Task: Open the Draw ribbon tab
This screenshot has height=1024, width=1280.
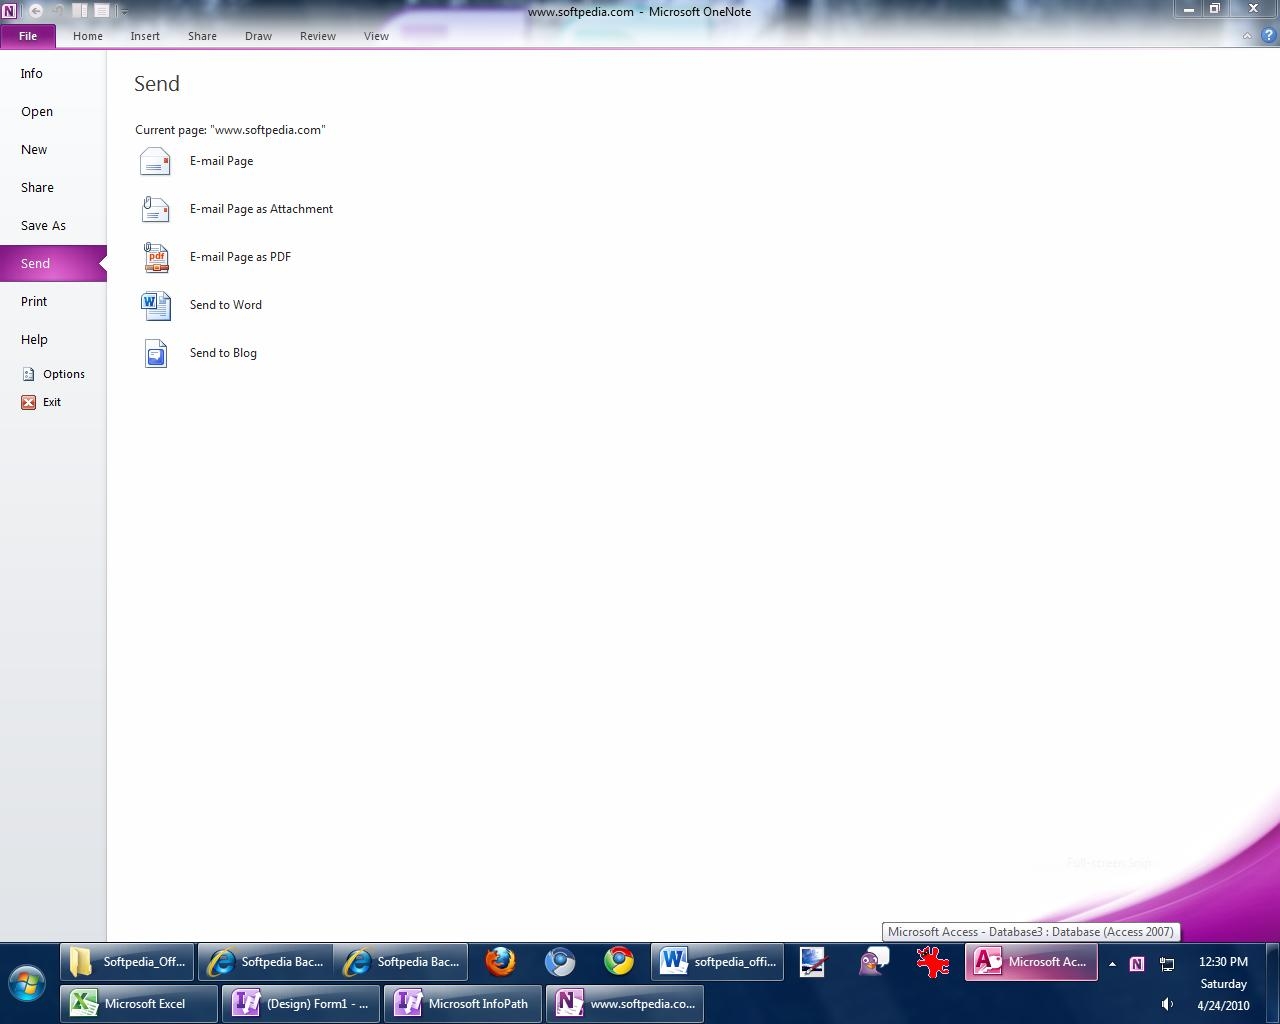Action: point(258,36)
